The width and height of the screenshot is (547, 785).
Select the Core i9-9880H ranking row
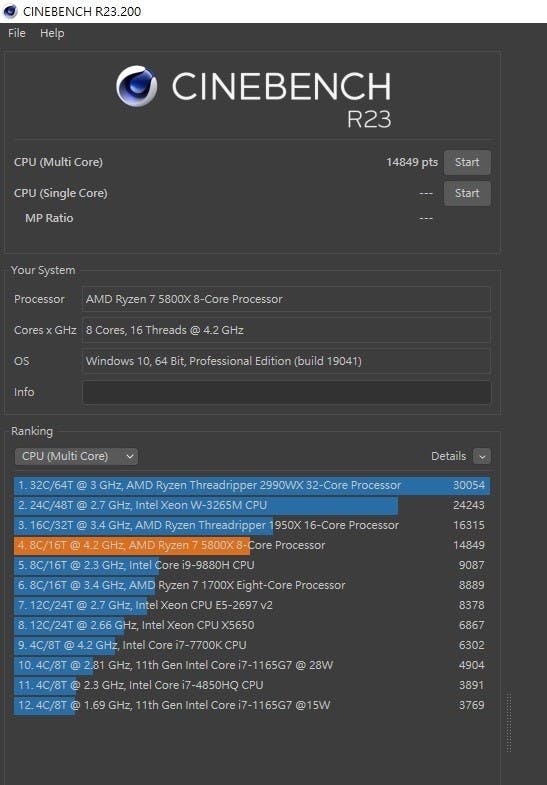(252, 565)
